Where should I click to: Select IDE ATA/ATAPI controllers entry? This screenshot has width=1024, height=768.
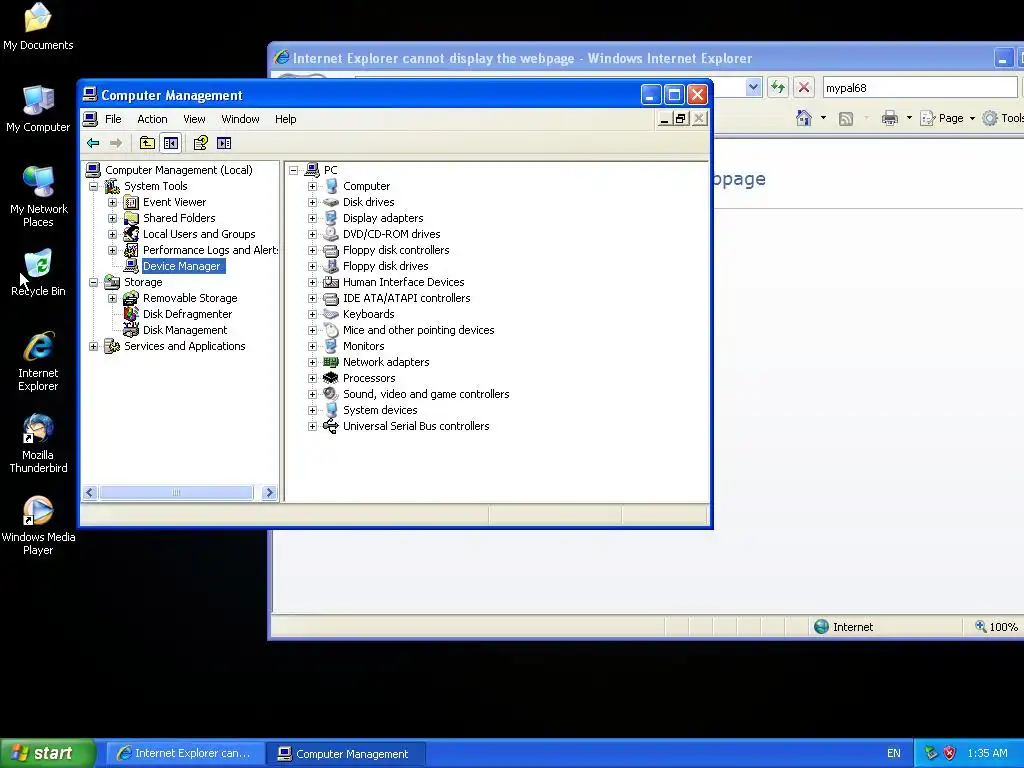pyautogui.click(x=406, y=298)
